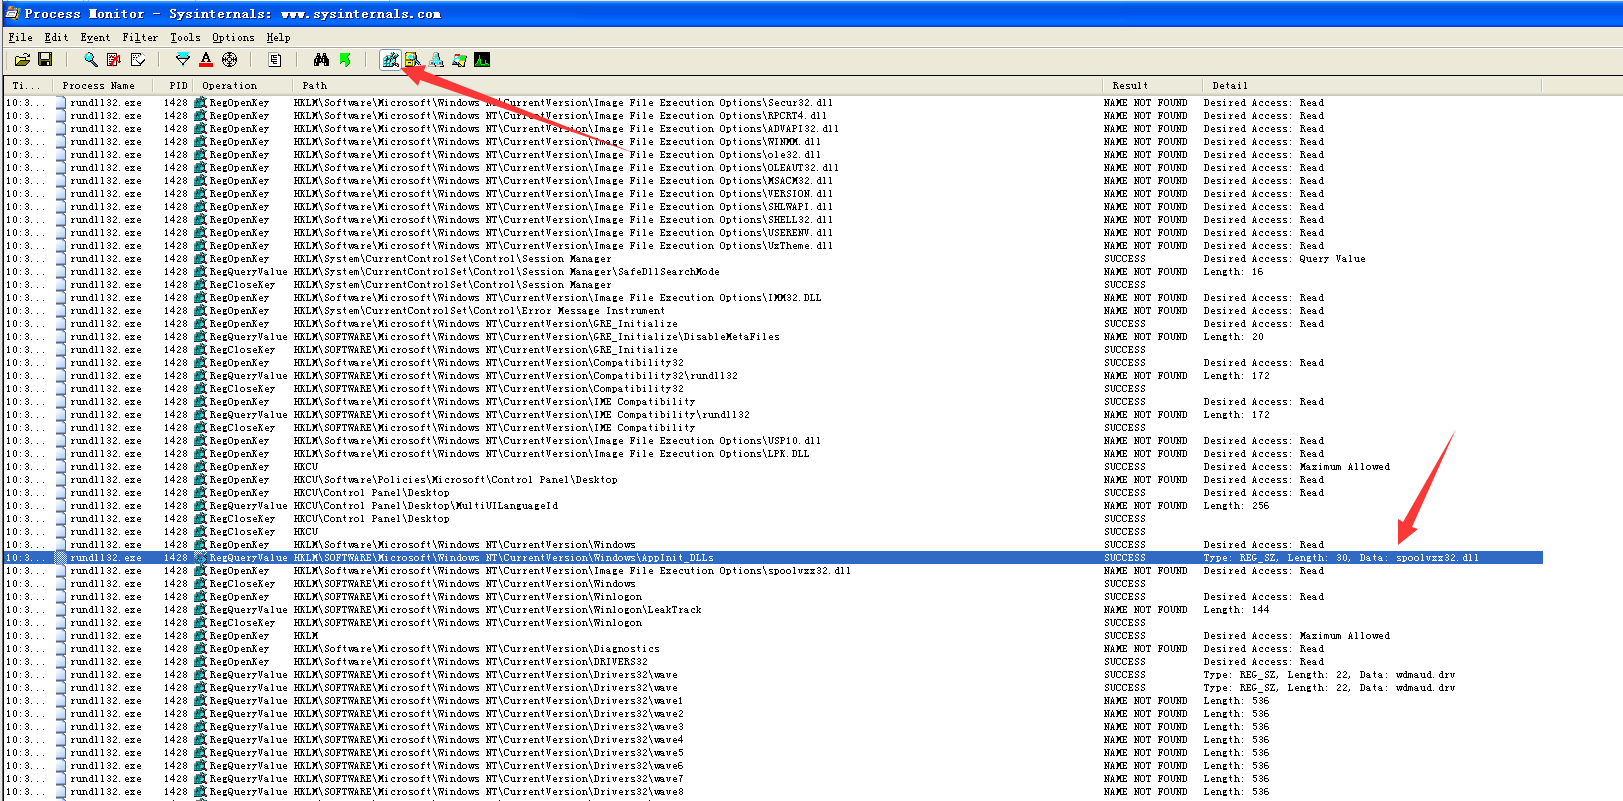Clear the display with the eraser icon

tap(138, 60)
